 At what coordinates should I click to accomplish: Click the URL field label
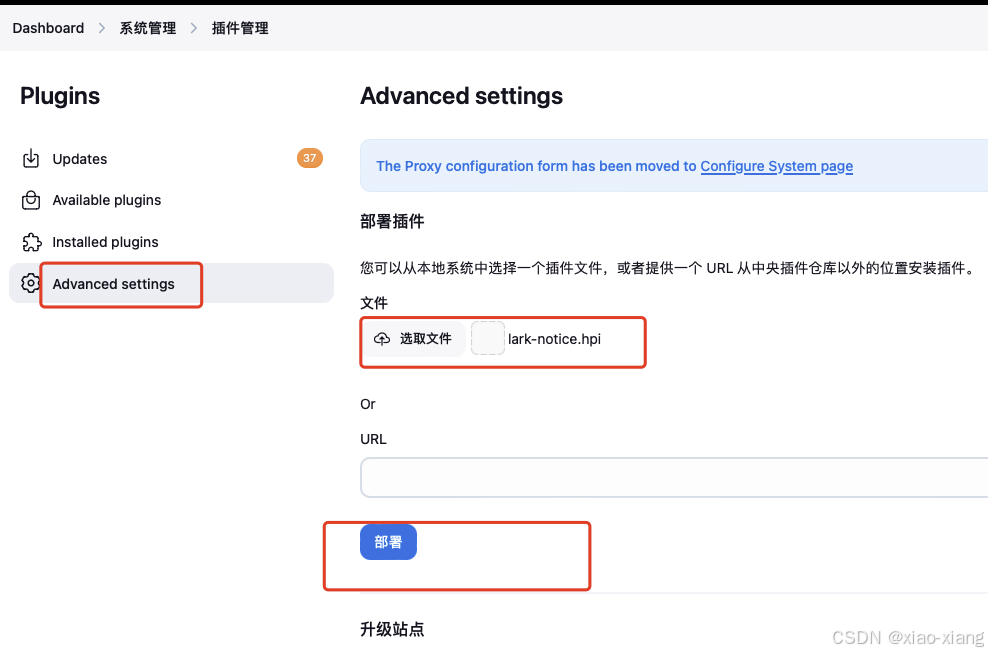pos(373,439)
